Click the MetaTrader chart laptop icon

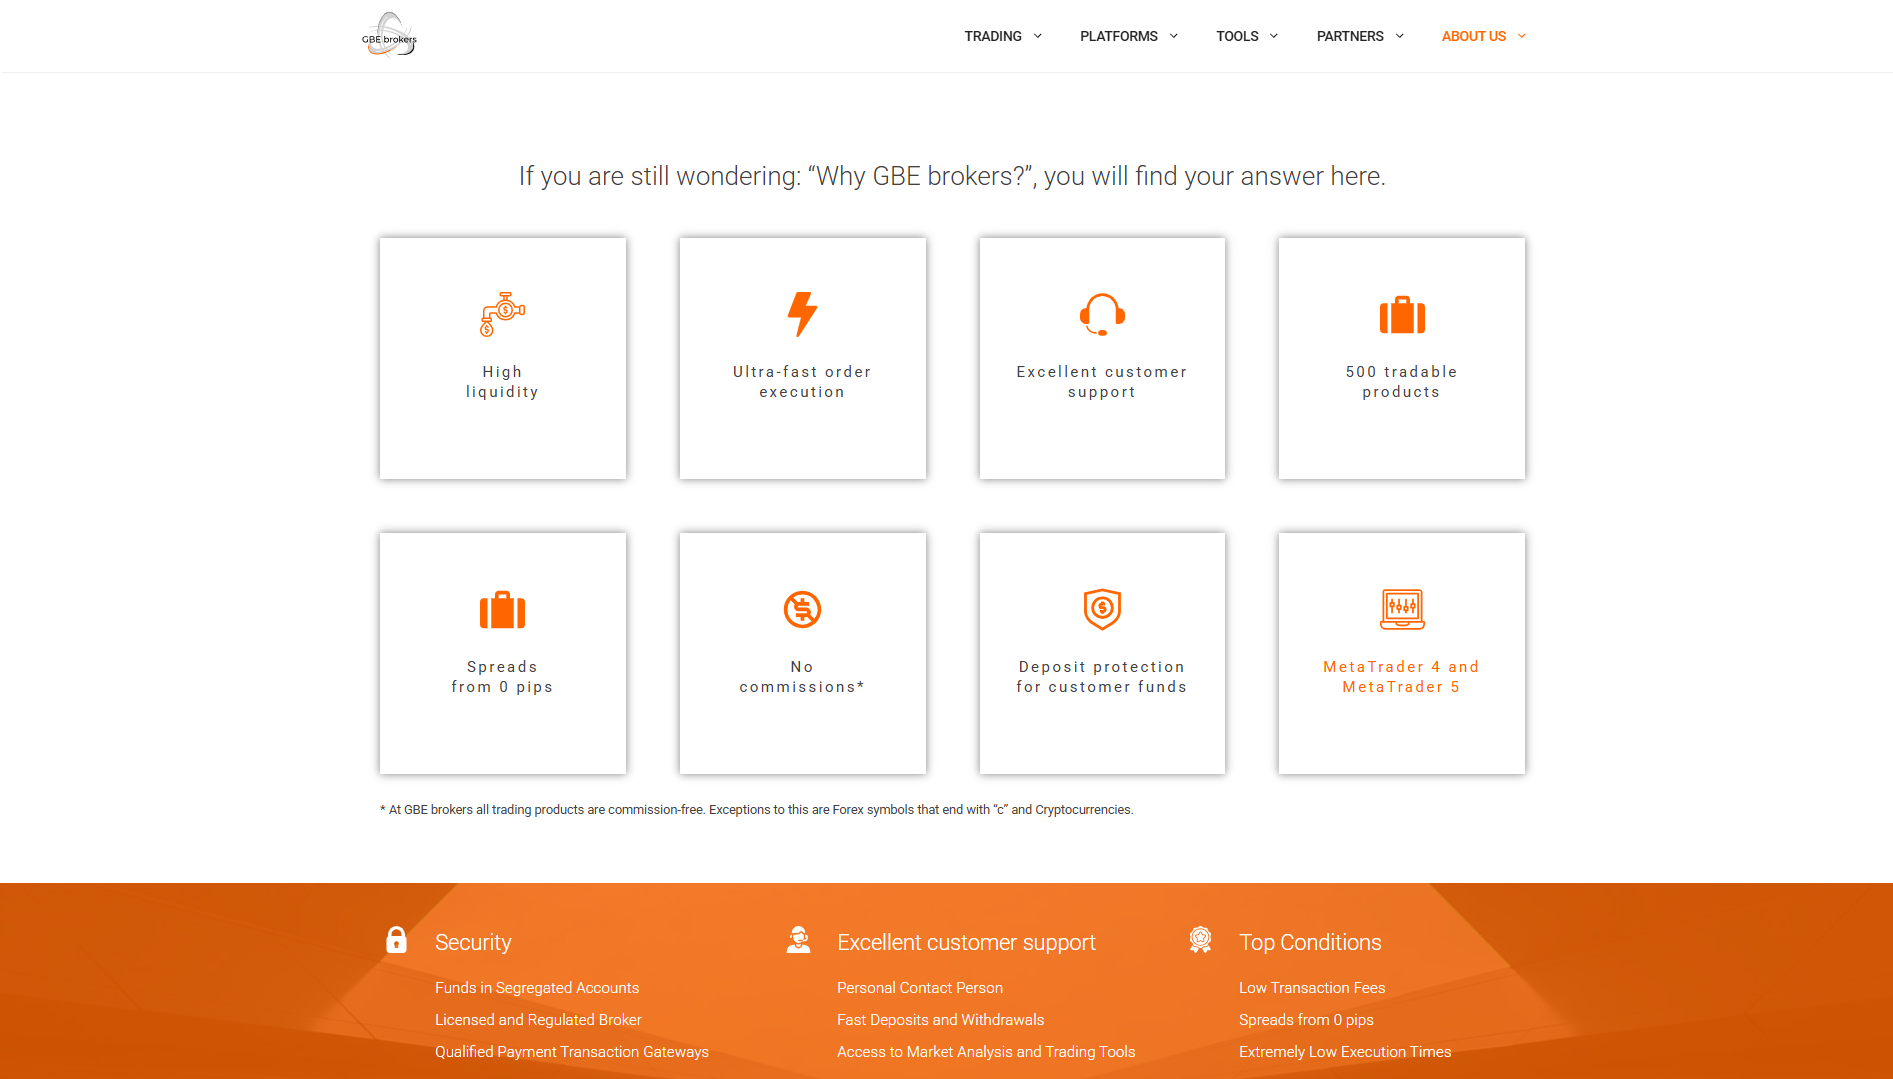(x=1402, y=609)
